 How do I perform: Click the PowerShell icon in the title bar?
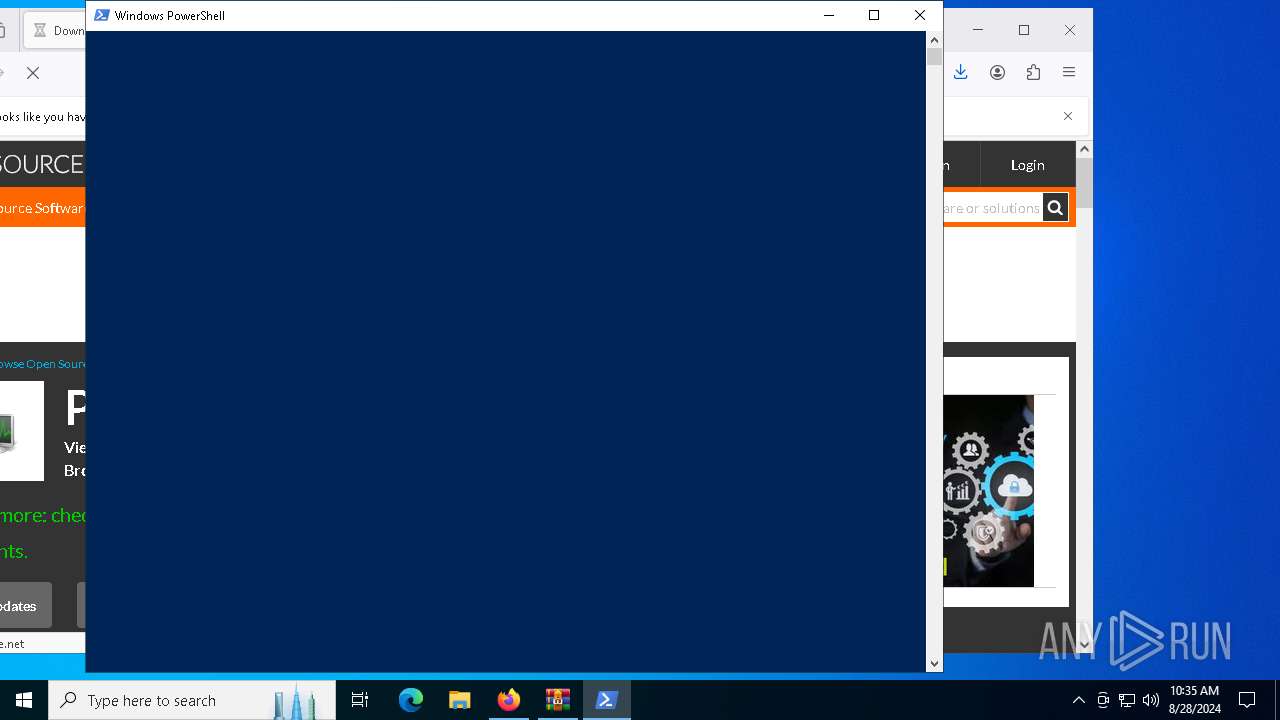tap(101, 15)
